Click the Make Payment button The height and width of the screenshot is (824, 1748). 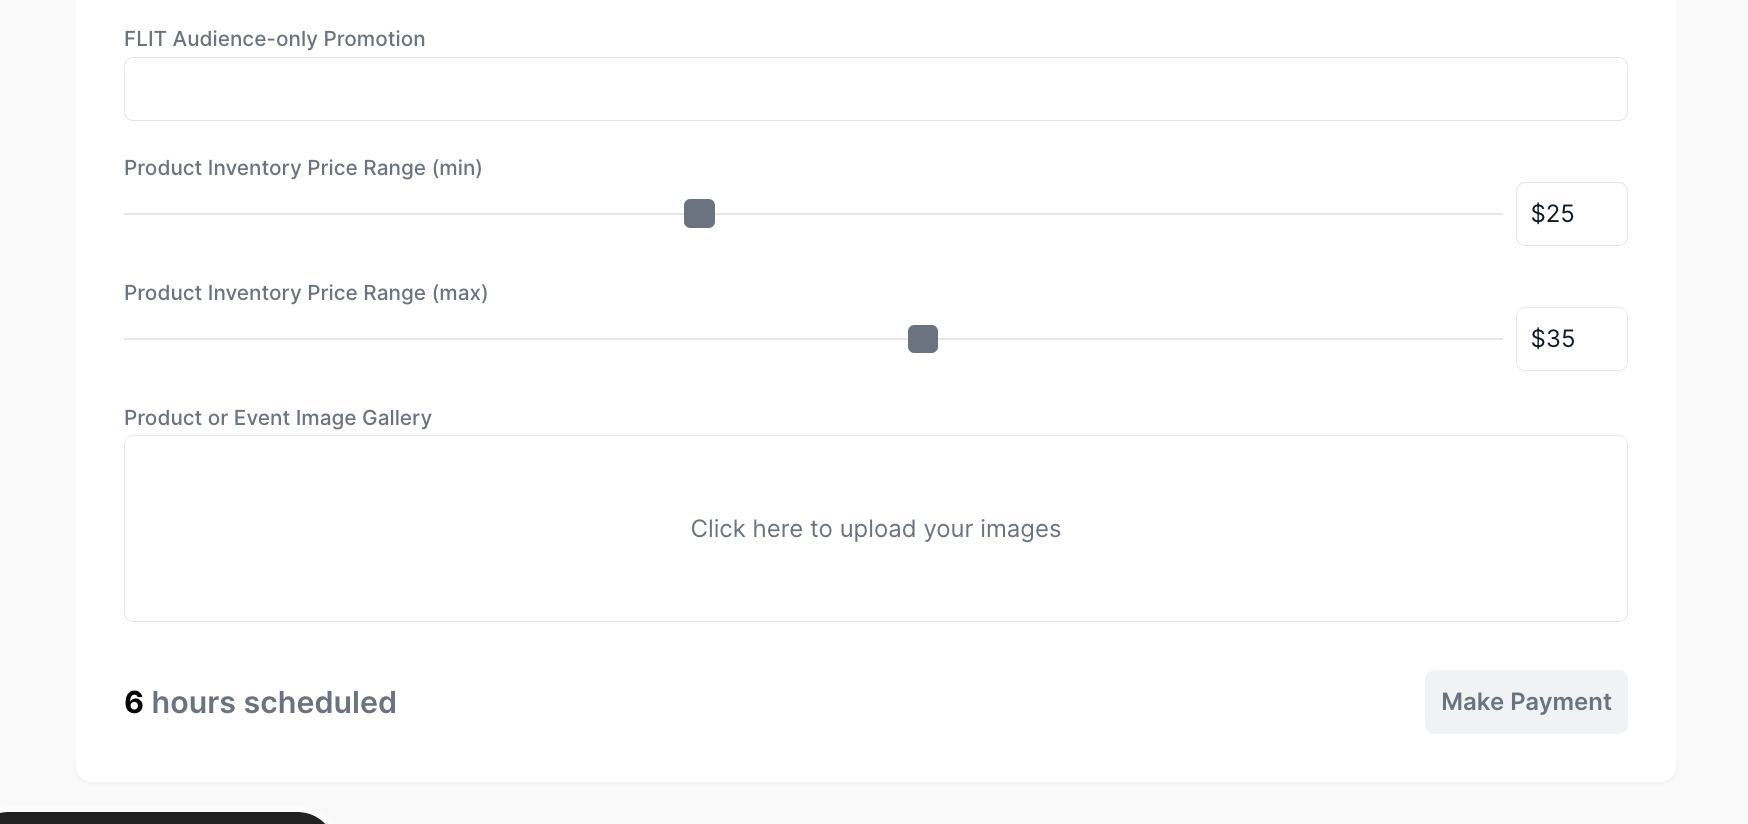point(1526,702)
